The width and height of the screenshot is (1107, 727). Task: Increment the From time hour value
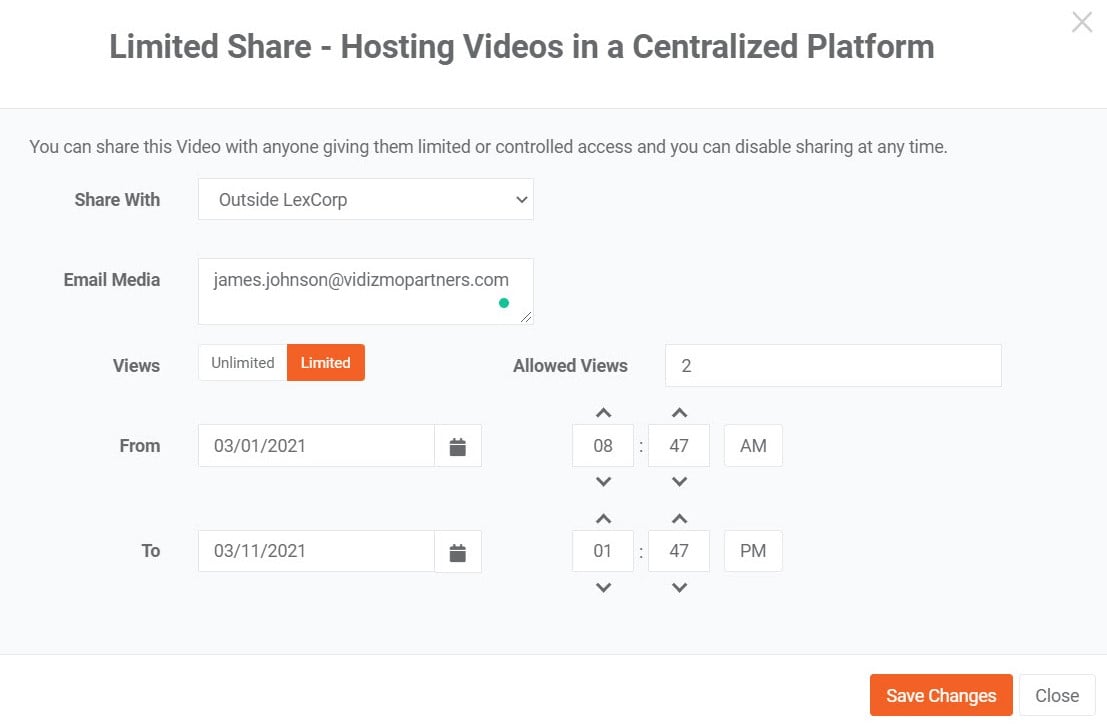point(602,411)
